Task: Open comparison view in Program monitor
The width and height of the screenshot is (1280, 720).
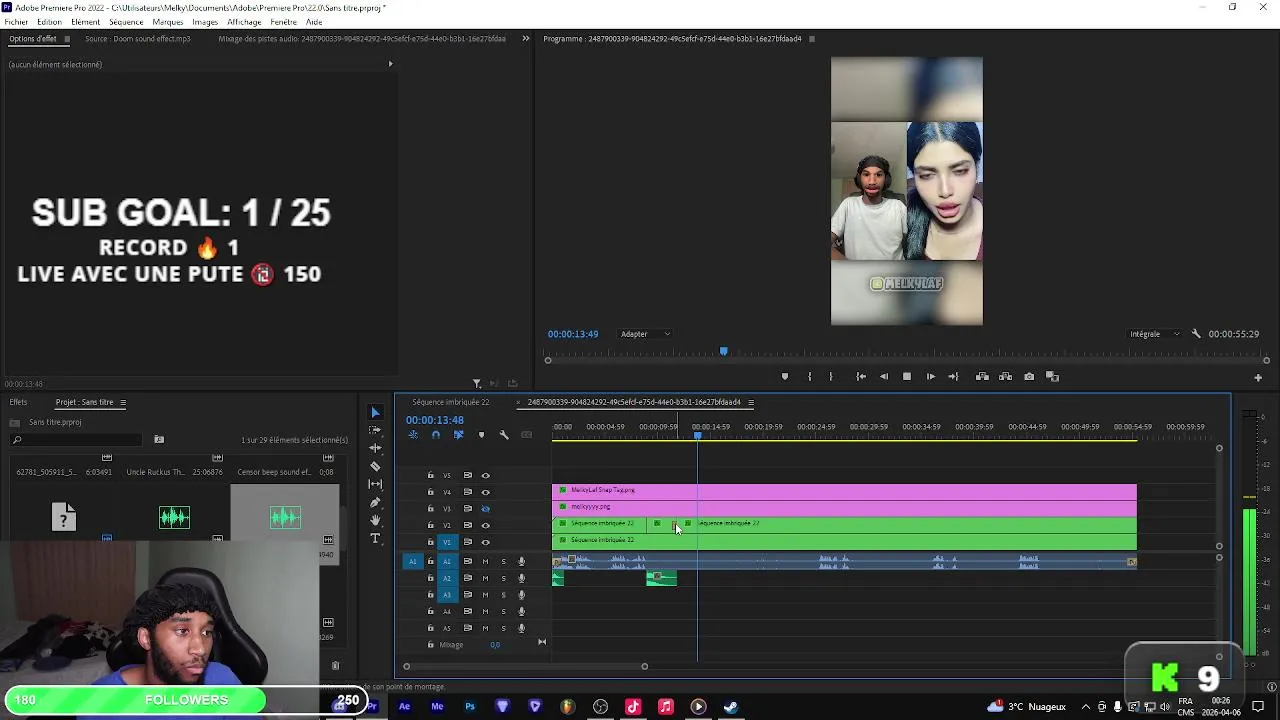Action: pos(1052,377)
